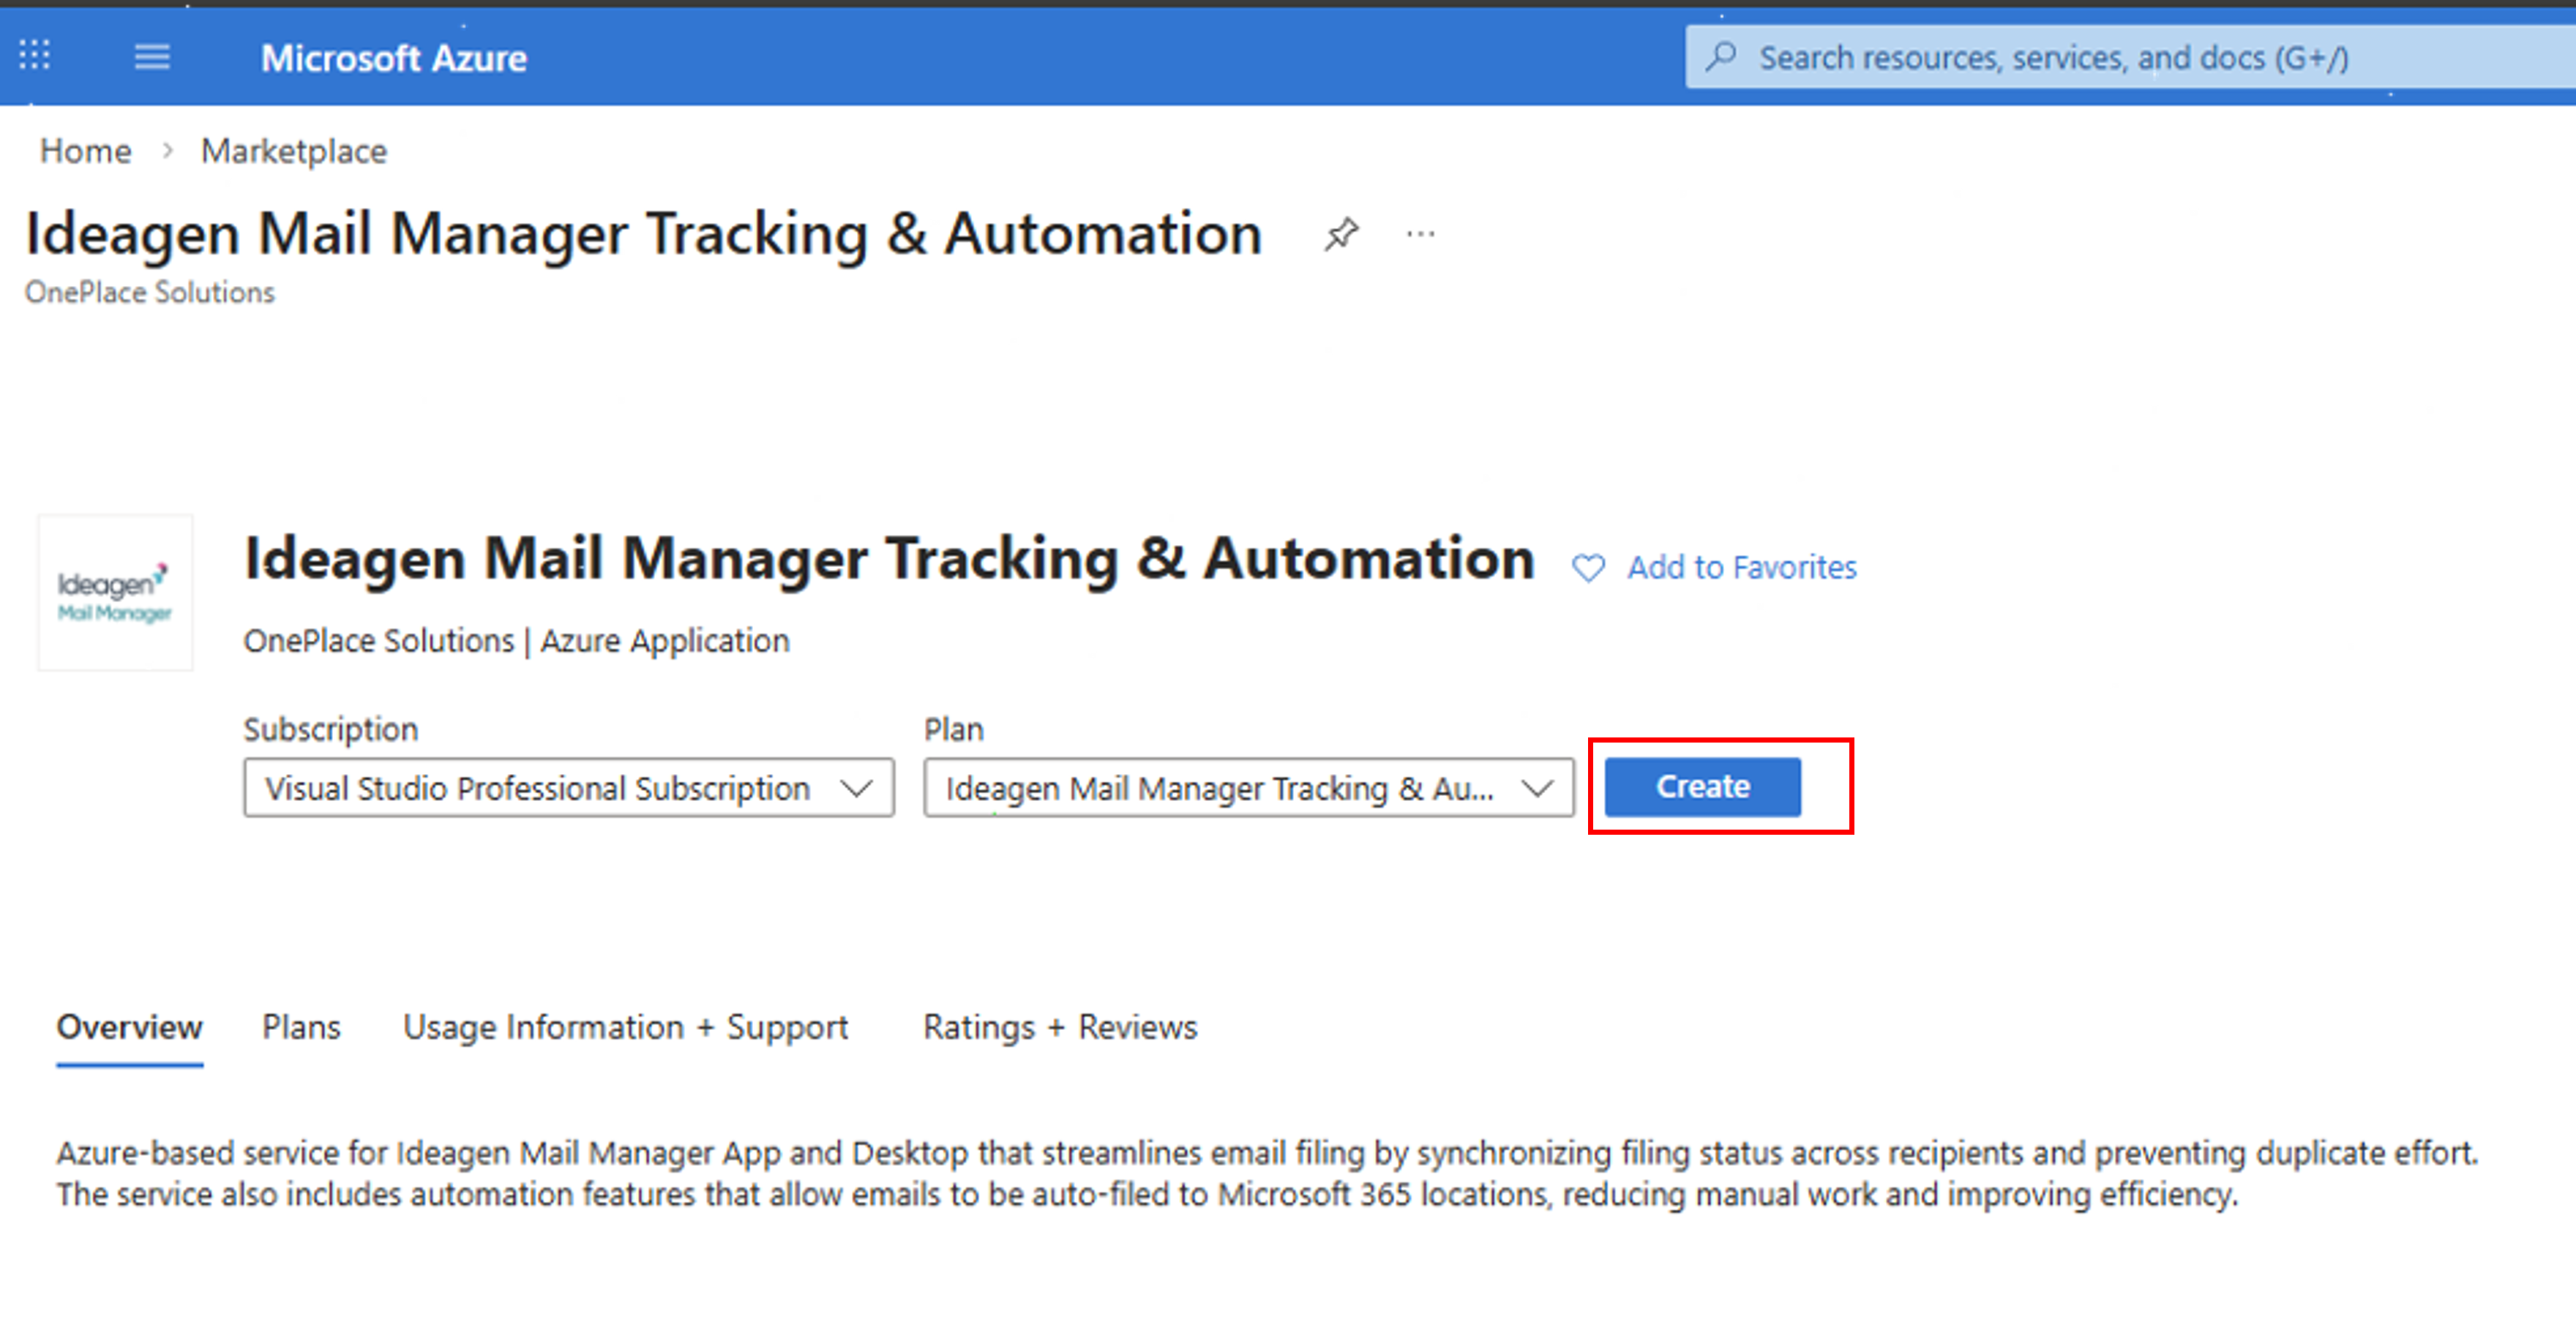Click the Plan field label

pyautogui.click(x=954, y=730)
